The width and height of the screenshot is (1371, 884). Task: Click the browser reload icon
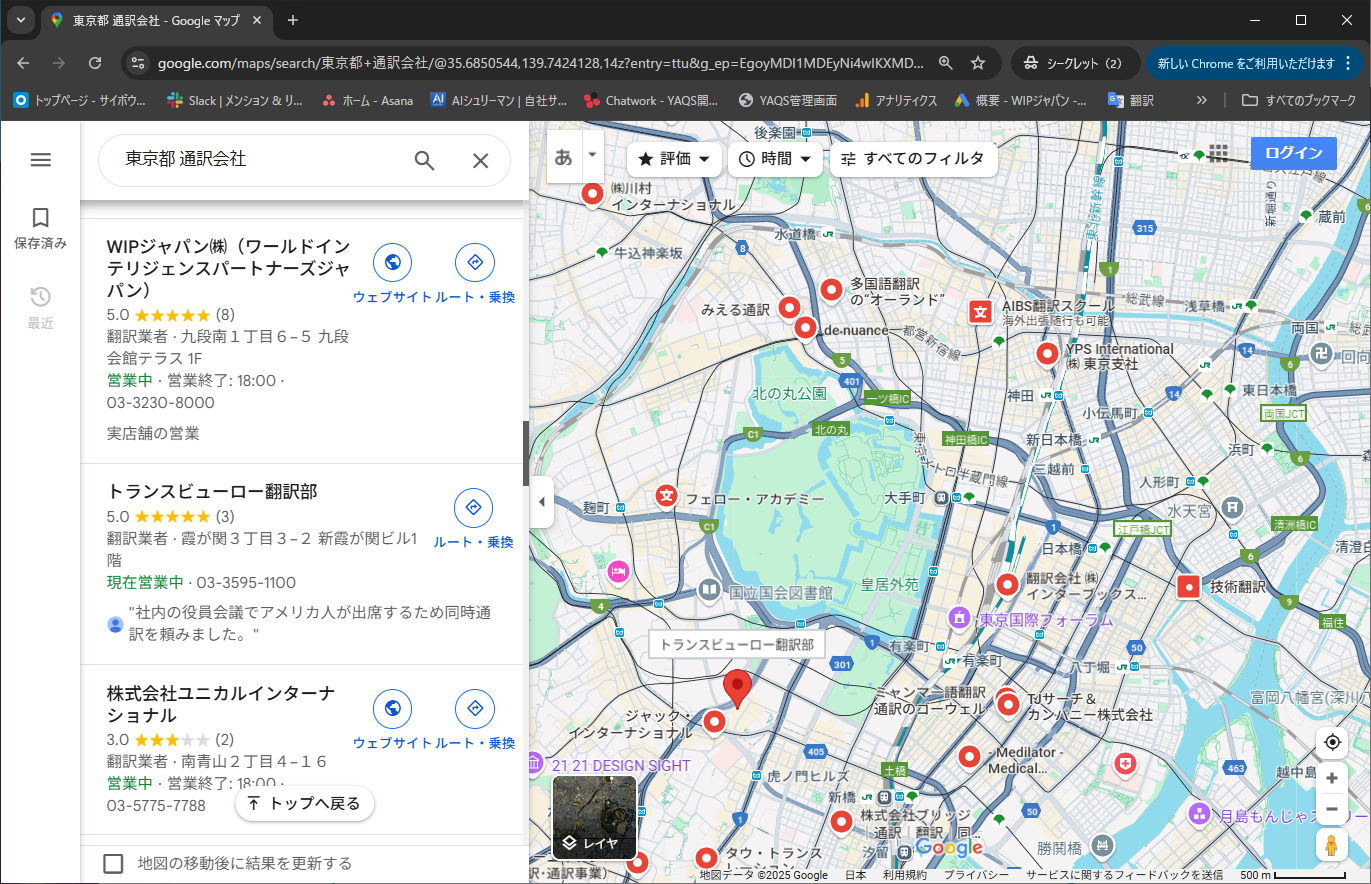(x=95, y=63)
